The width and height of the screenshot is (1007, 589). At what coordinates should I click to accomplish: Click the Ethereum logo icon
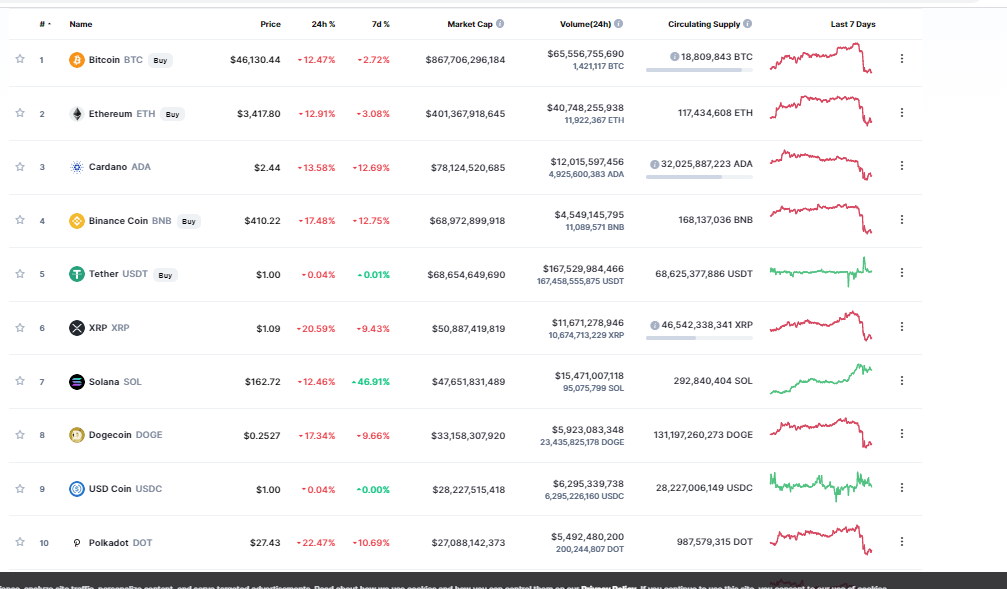(76, 114)
